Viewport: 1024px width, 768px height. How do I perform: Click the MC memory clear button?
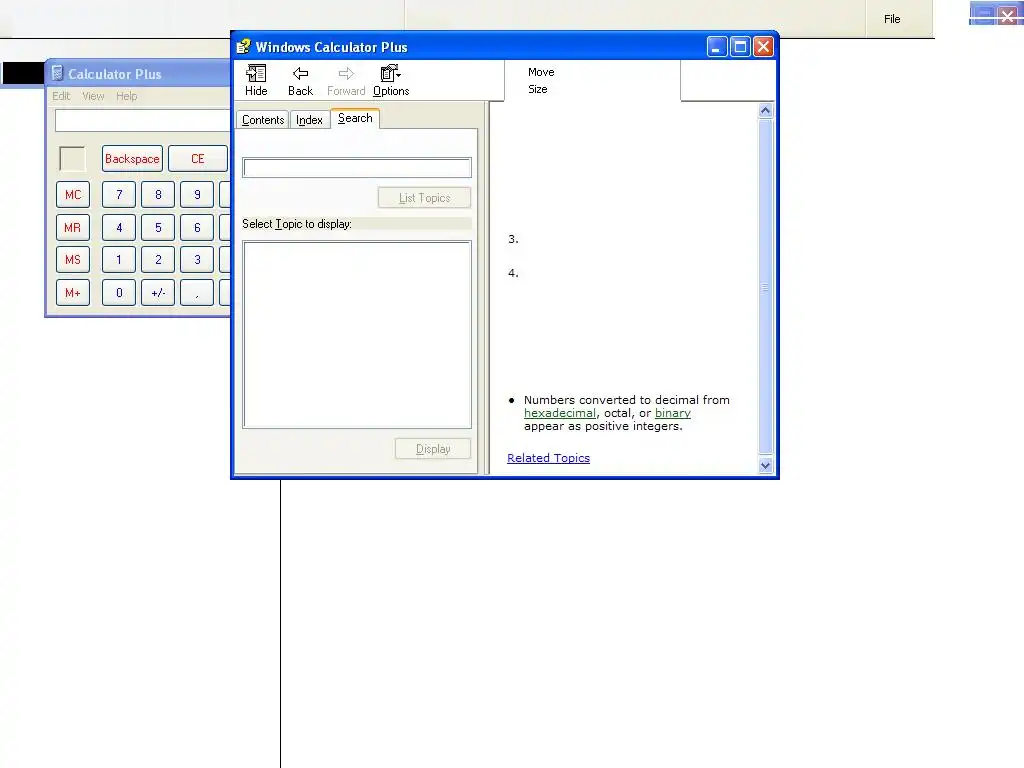73,195
